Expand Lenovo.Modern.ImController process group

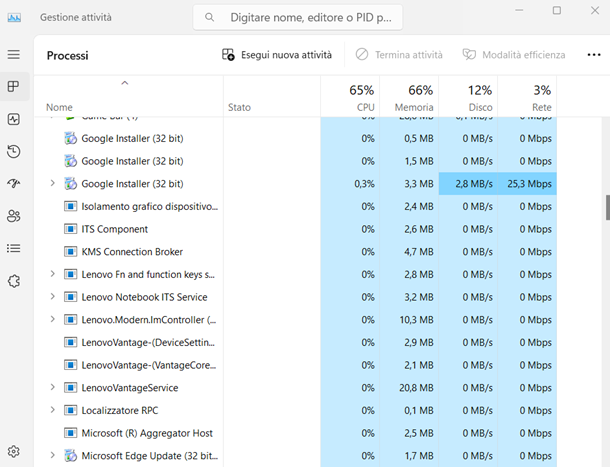[x=53, y=319]
